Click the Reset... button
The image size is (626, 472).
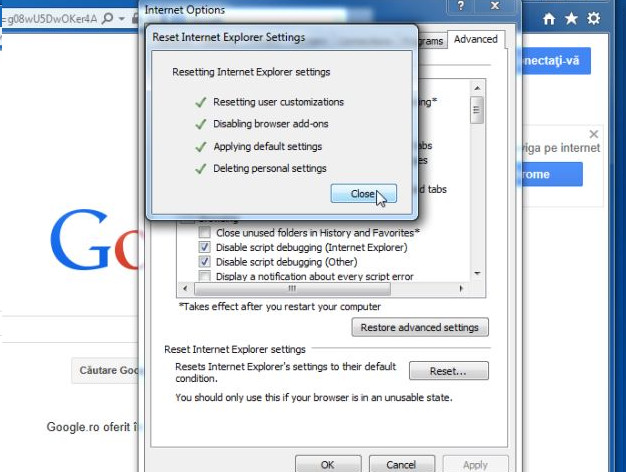tap(448, 371)
